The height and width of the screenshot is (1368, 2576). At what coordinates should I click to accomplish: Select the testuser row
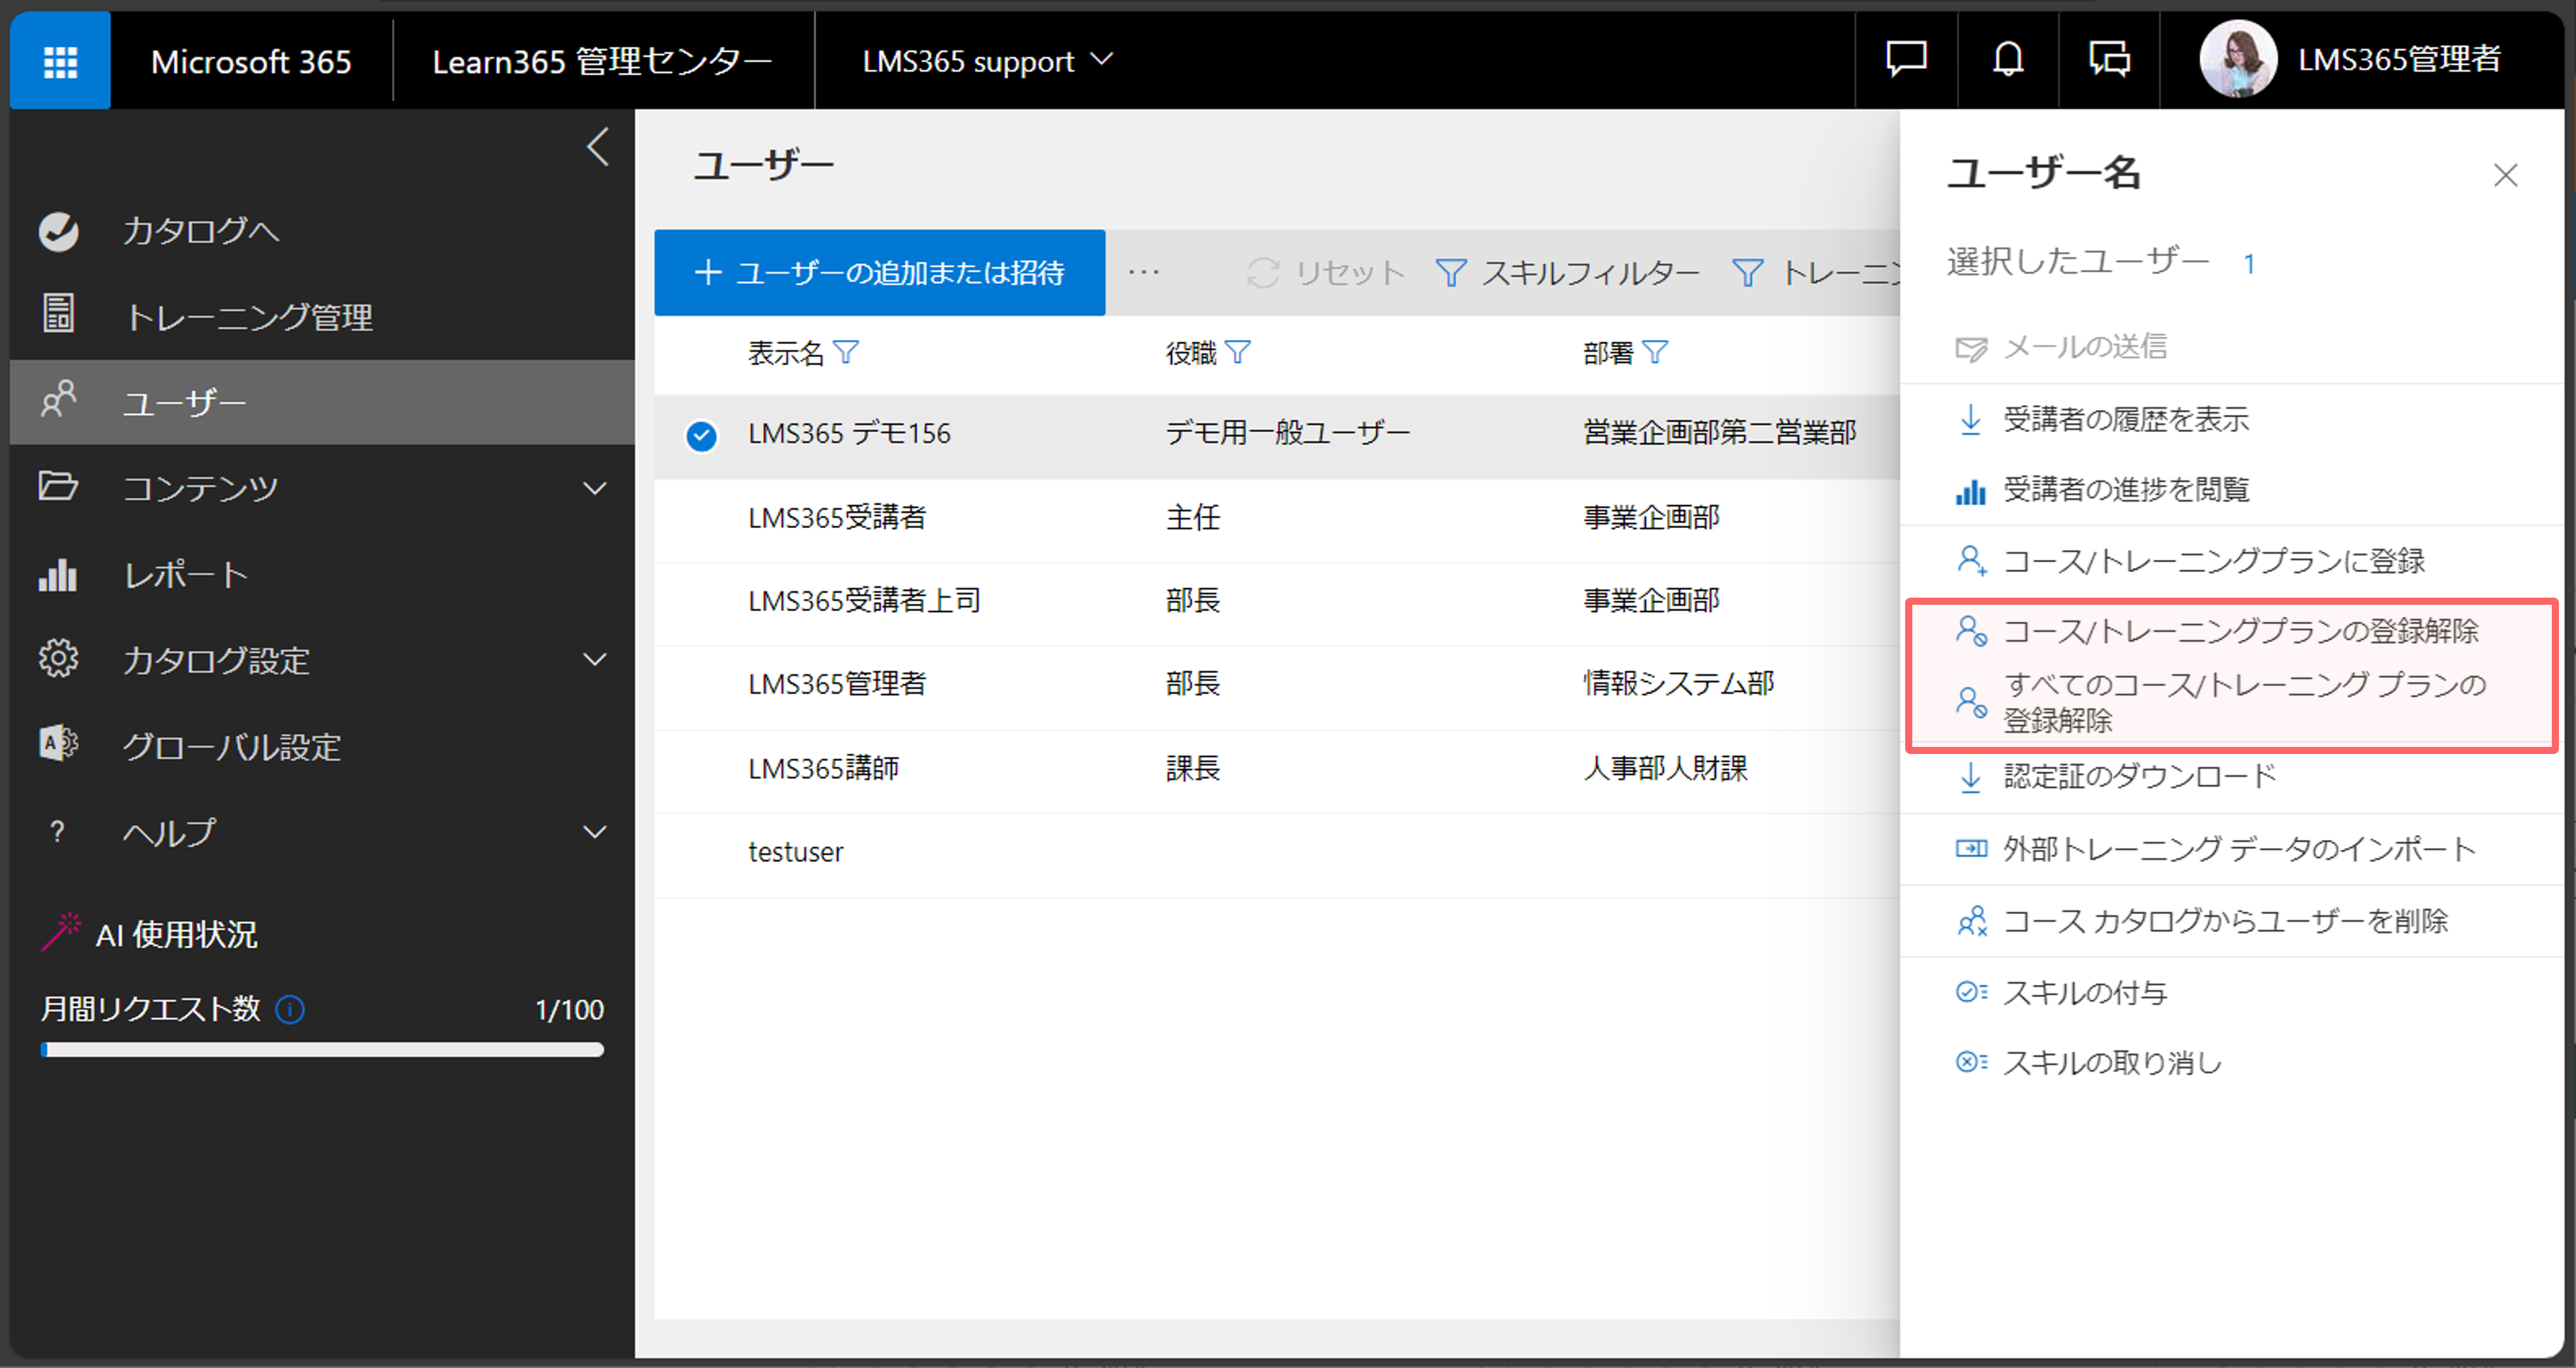click(x=1277, y=852)
